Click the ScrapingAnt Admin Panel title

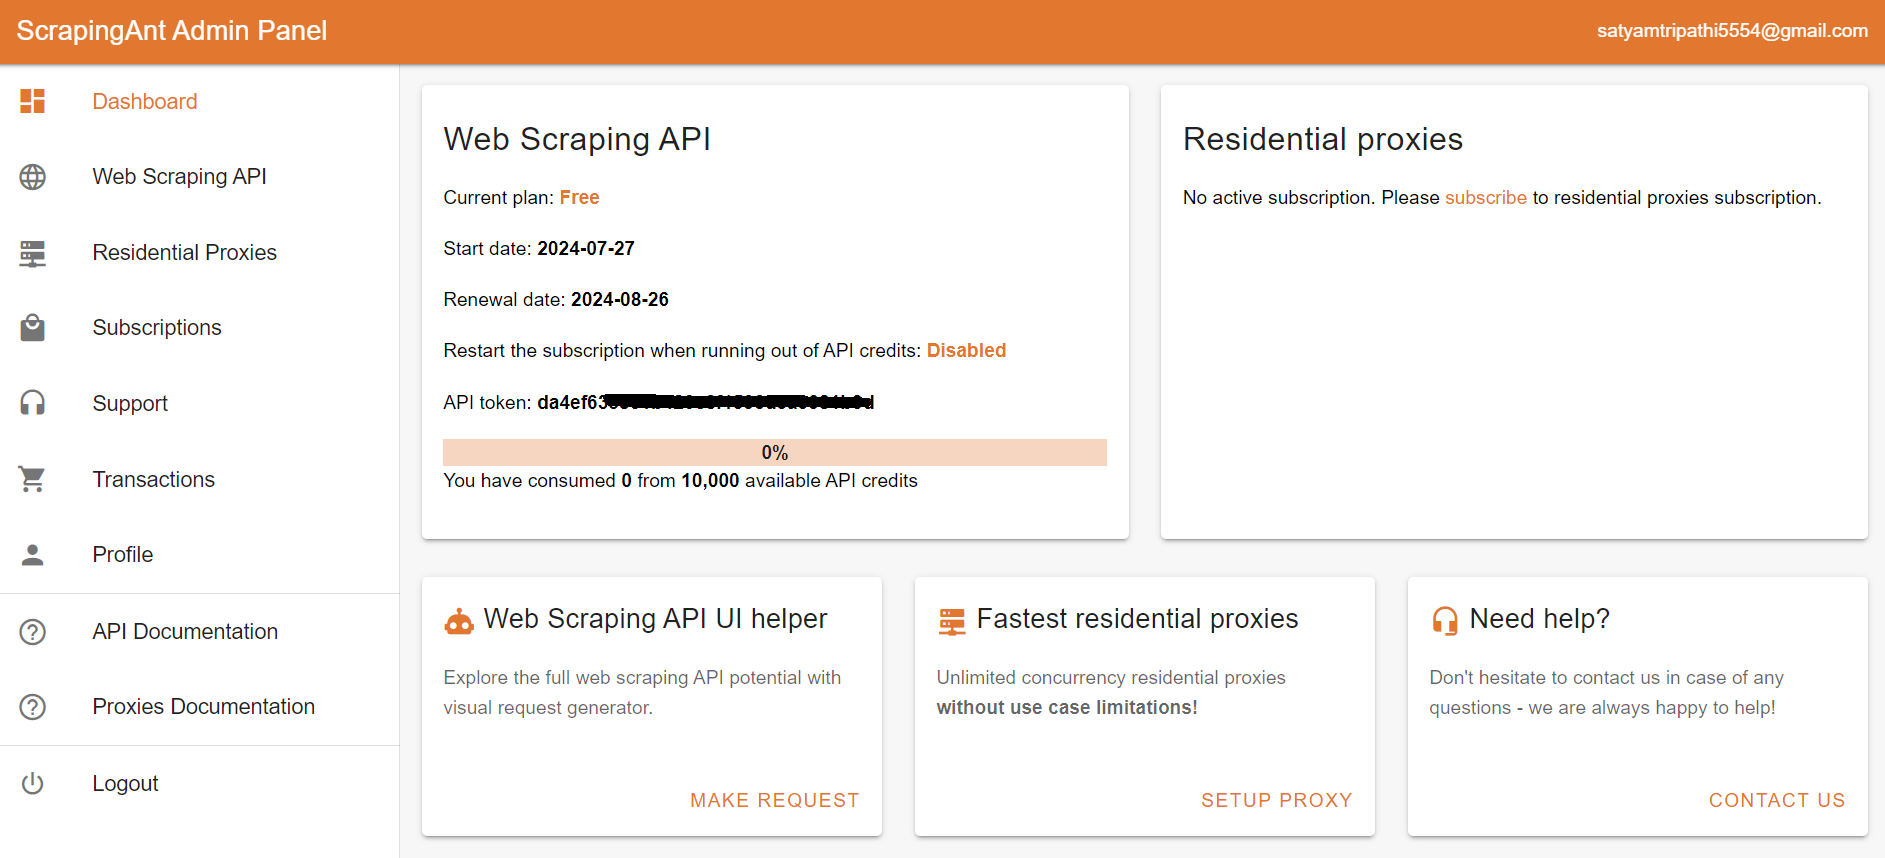172,31
